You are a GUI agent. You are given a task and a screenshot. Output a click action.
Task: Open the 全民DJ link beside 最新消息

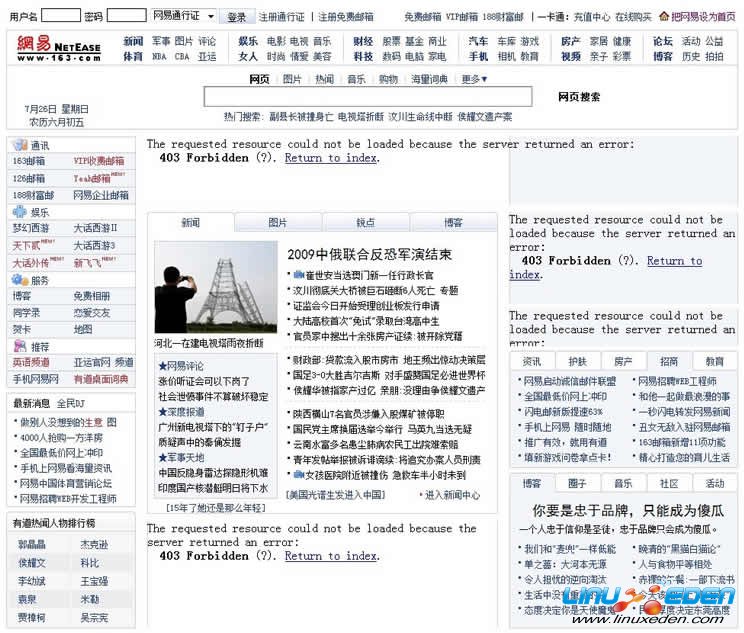71,403
